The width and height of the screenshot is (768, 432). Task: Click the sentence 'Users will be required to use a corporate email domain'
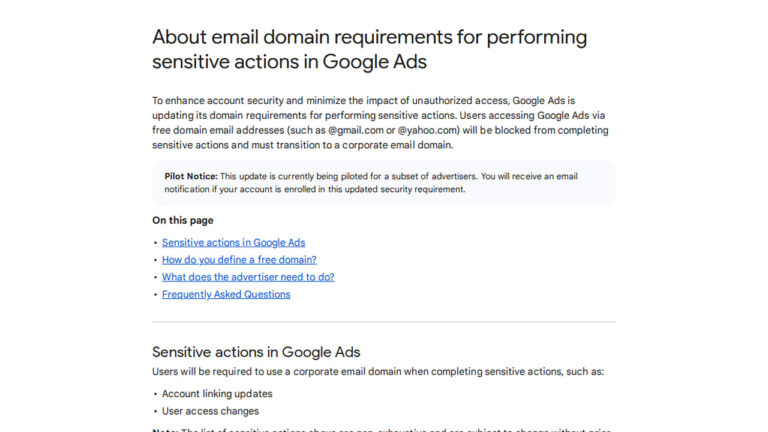pos(378,372)
